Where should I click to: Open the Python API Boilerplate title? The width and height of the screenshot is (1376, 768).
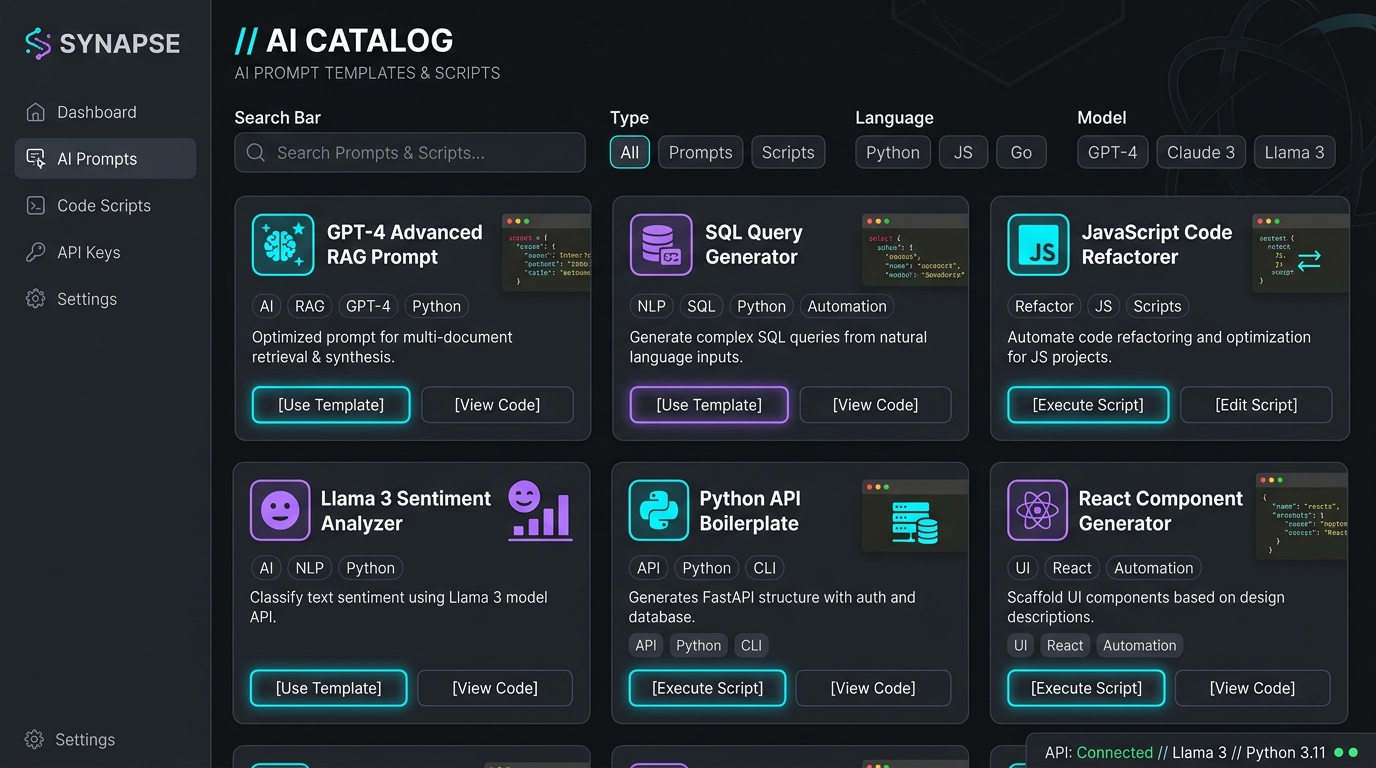[x=750, y=511]
